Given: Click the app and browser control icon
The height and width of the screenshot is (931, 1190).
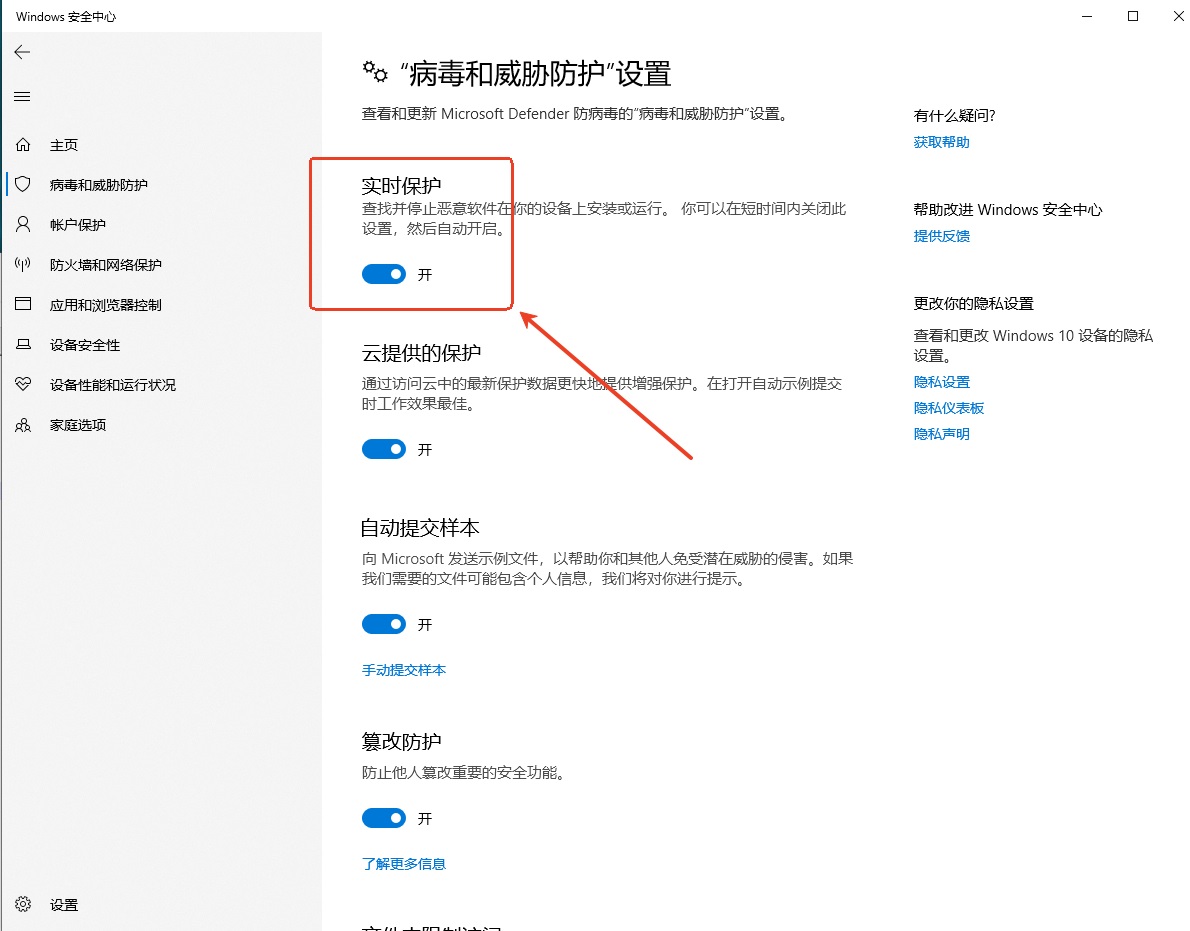Looking at the screenshot, I should [23, 305].
